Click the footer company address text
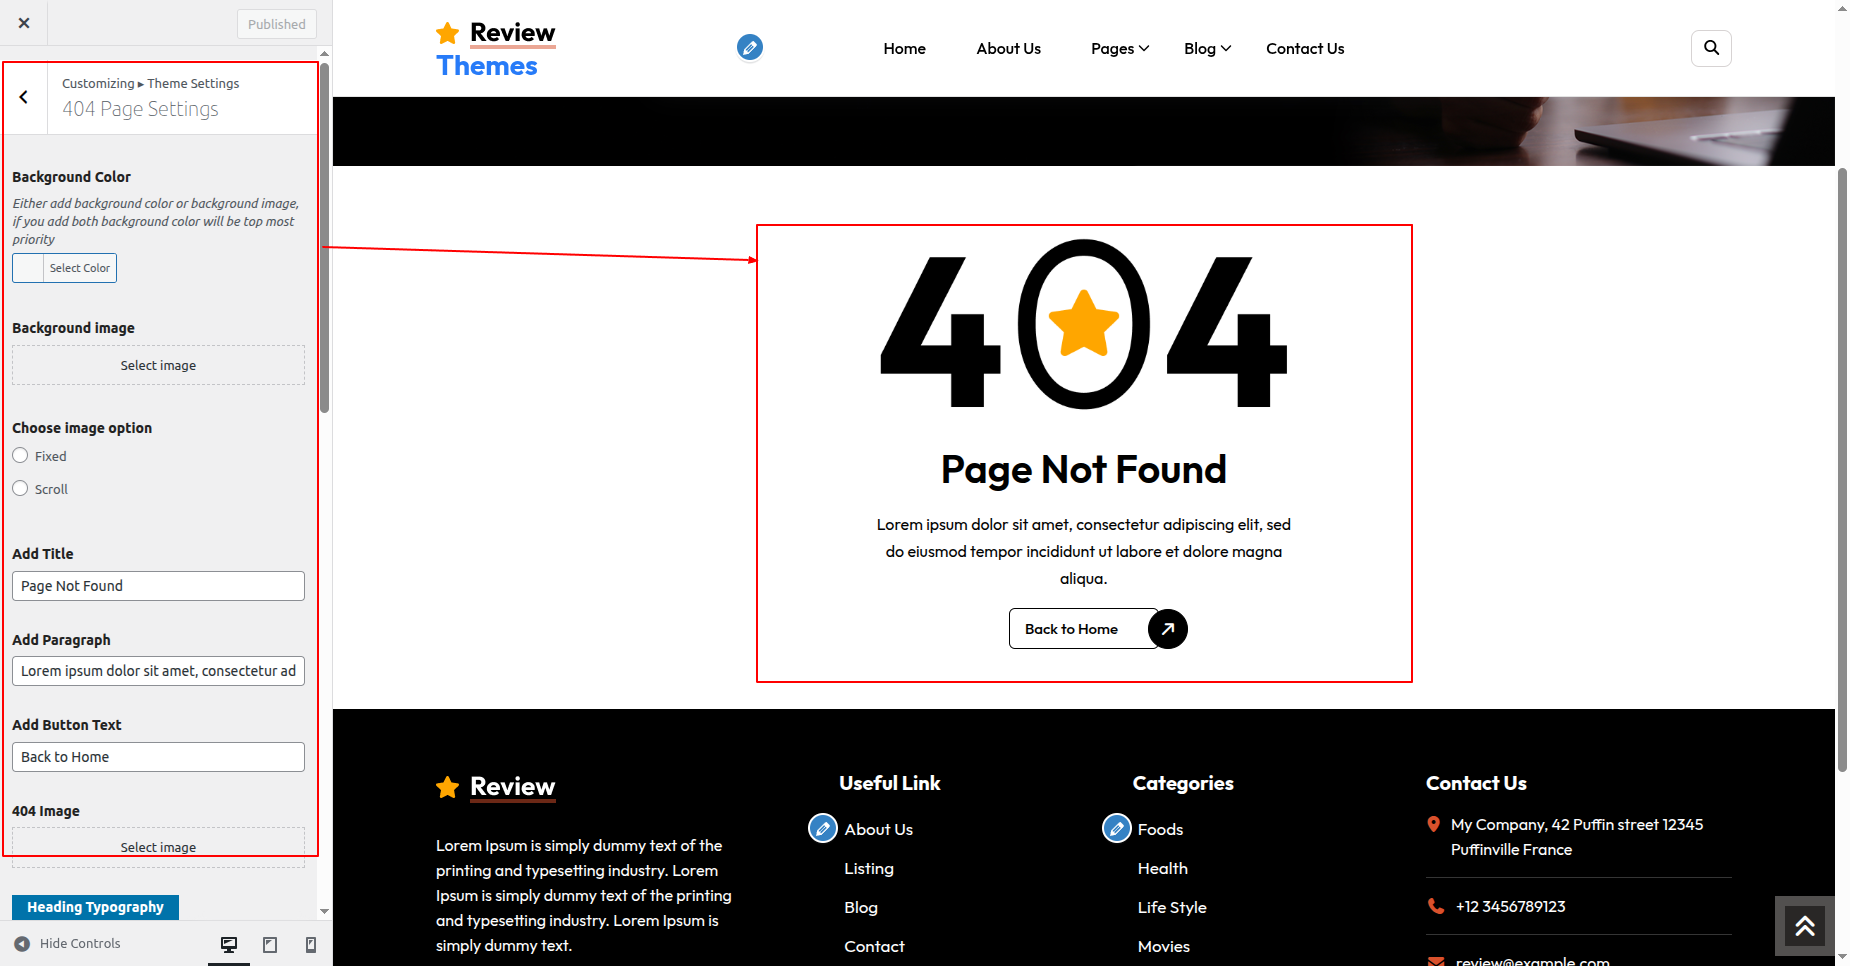Viewport: 1850px width, 966px height. (1577, 837)
